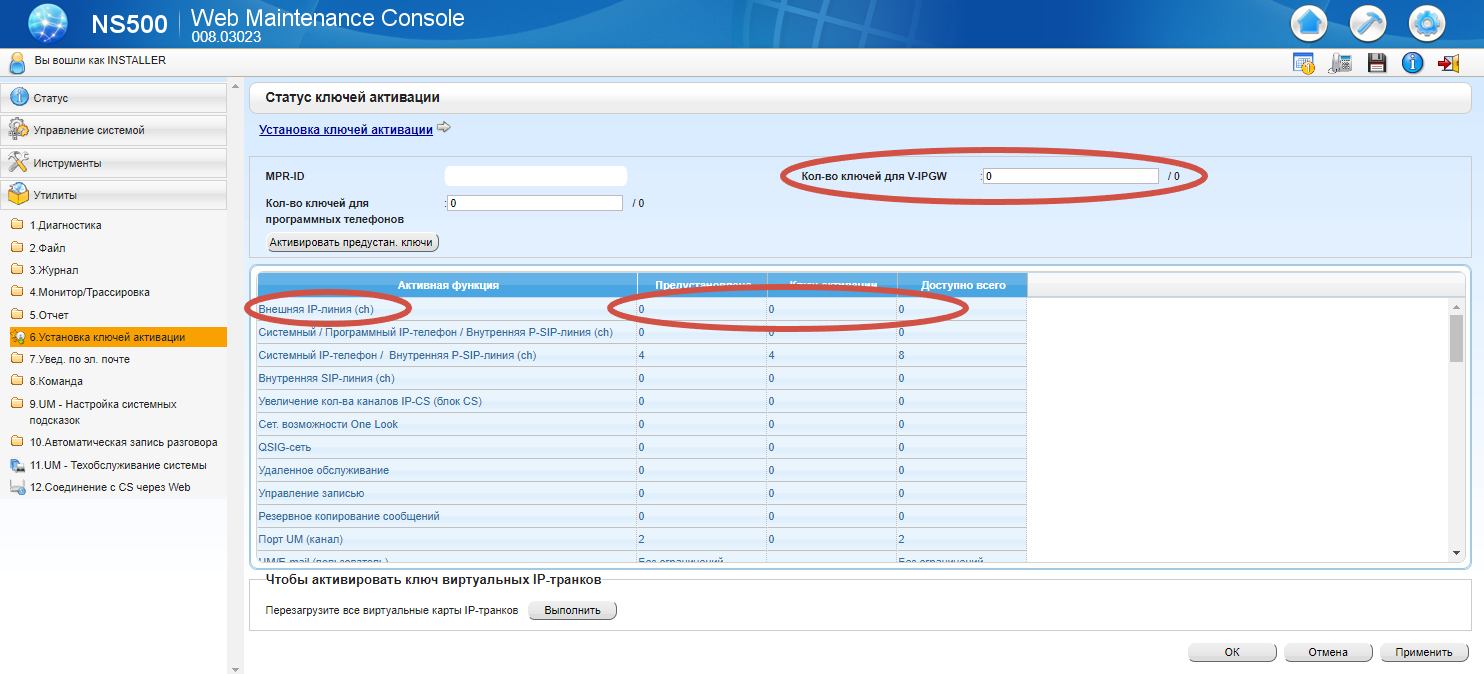Confirm with the OK button

1232,652
